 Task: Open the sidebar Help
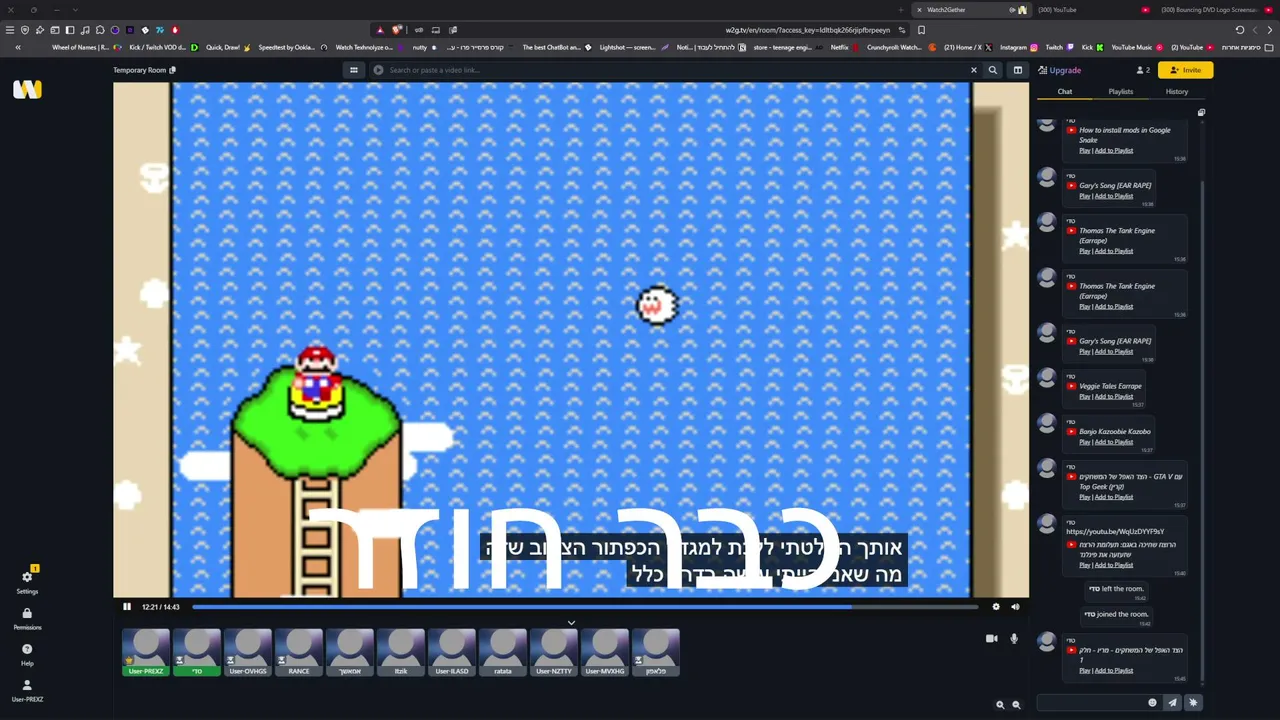27,654
